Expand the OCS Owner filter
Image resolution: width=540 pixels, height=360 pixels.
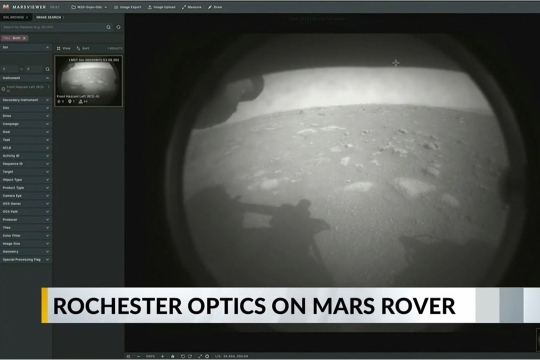tap(26, 204)
